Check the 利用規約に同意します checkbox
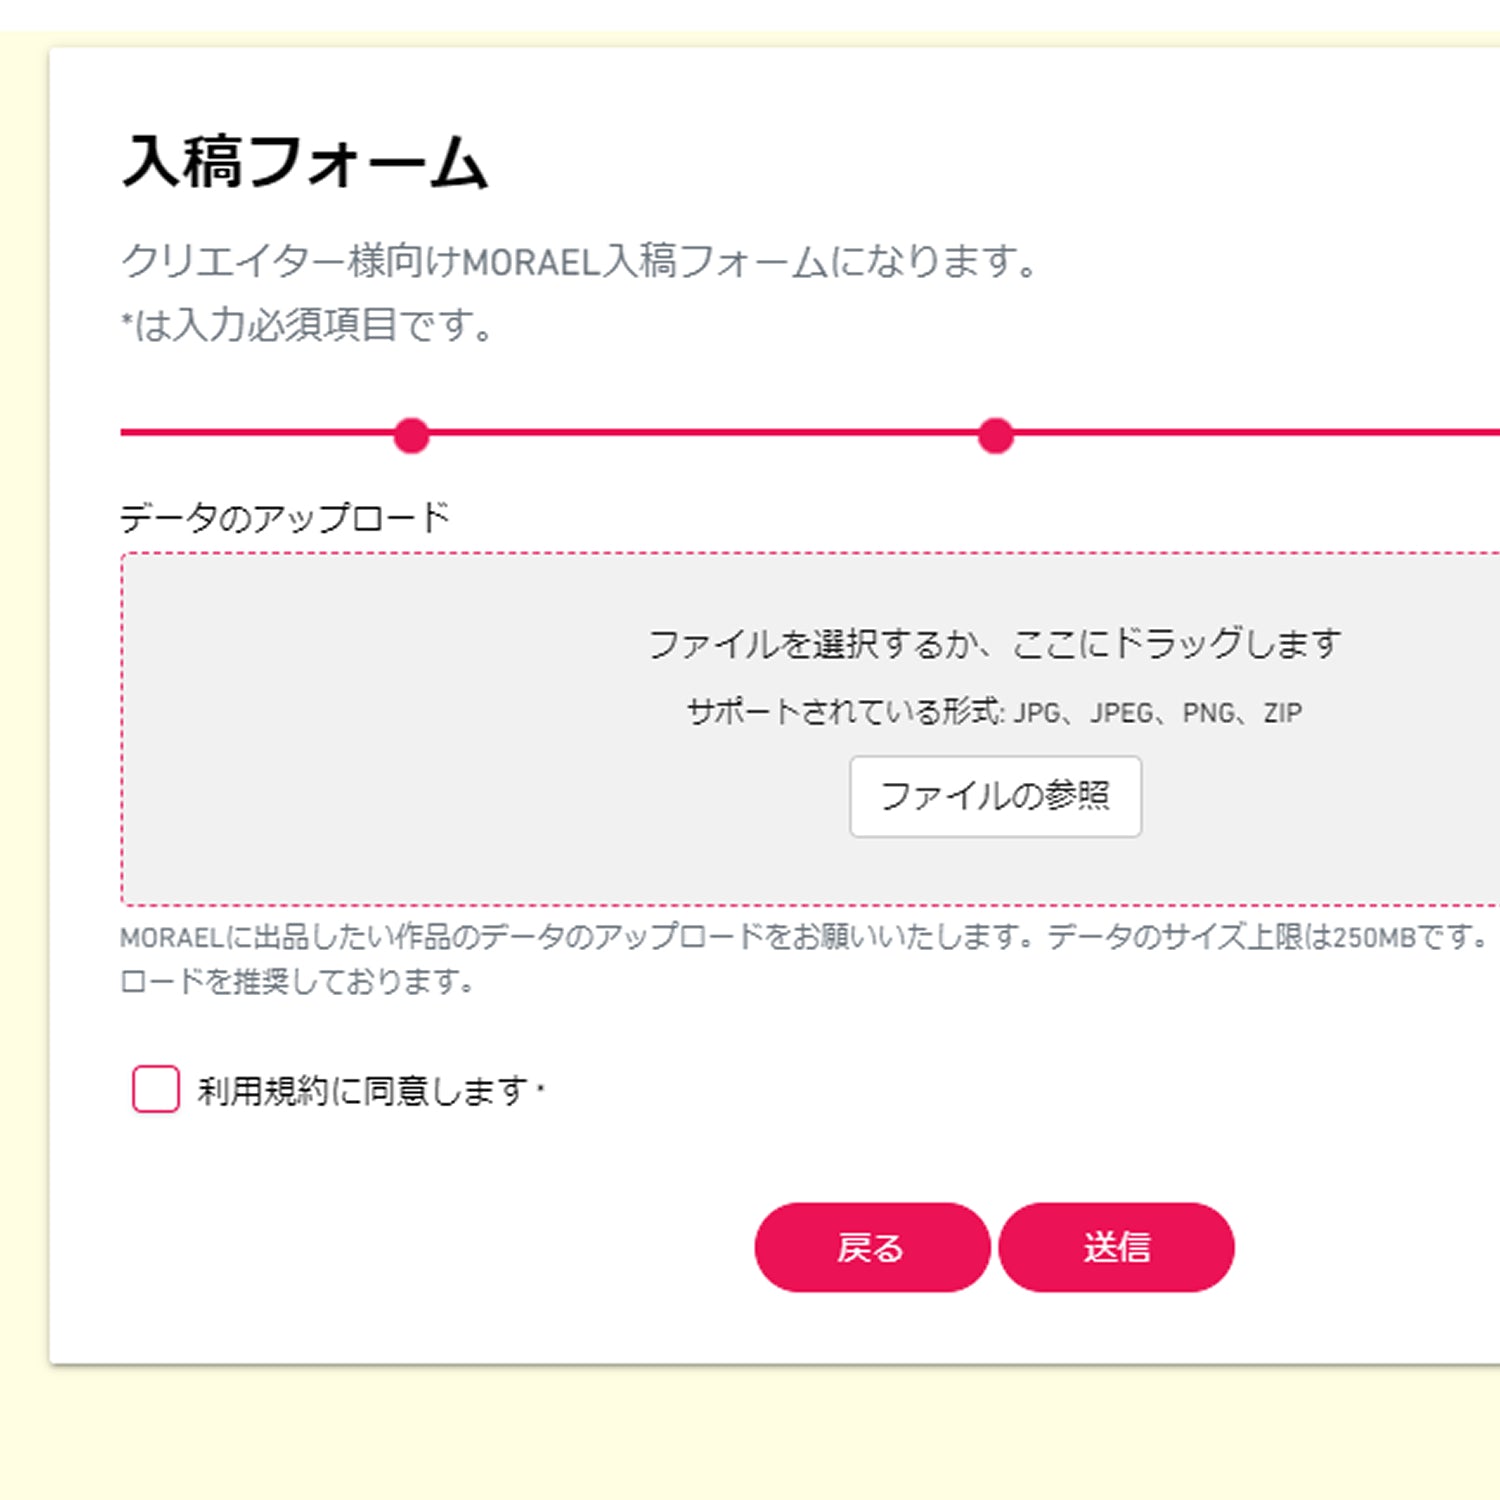 [156, 1089]
